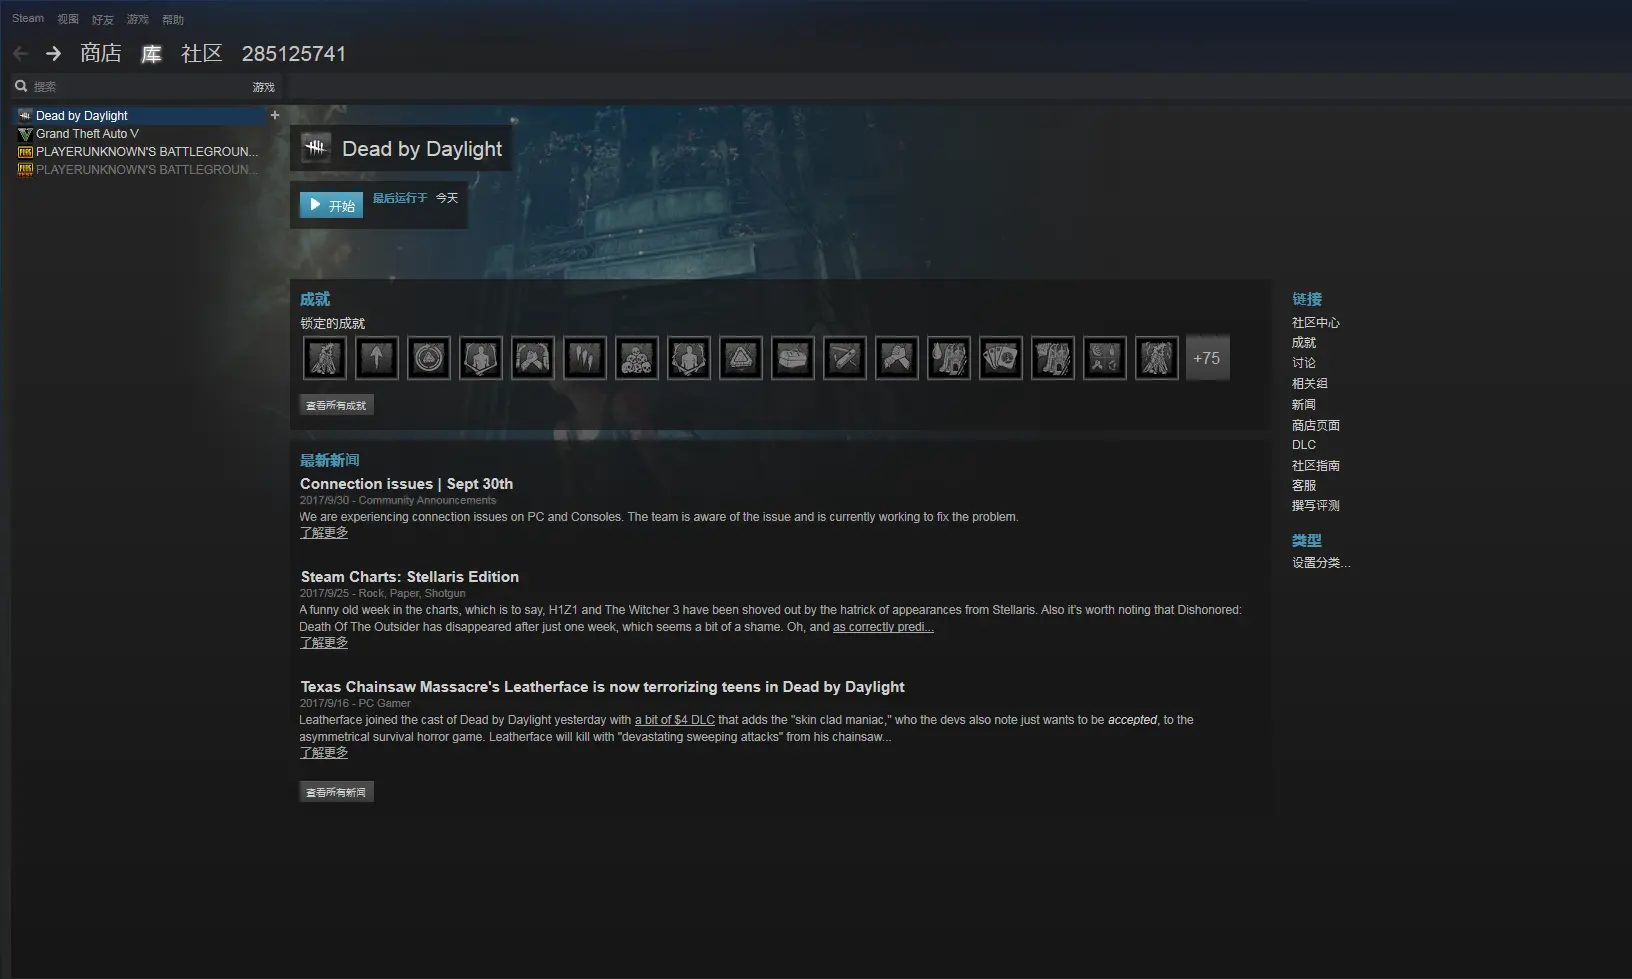1632x979 pixels.
Task: Click the Dead by Daylight logo in the header
Action: [x=316, y=149]
